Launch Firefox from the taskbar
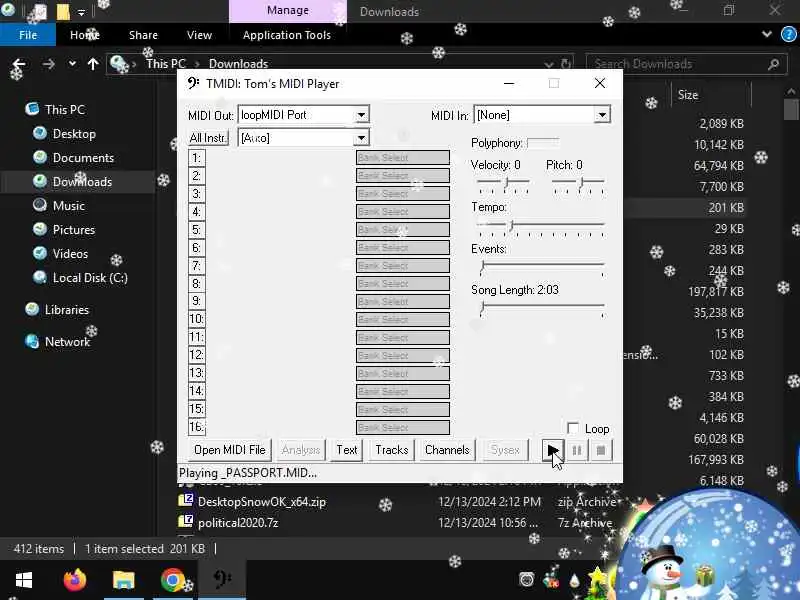This screenshot has width=800, height=600. coord(74,580)
